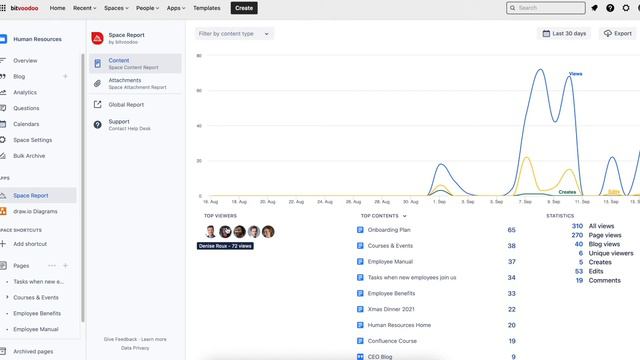
Task: Click the sidebar vertical scrollbar
Action: [83, 188]
